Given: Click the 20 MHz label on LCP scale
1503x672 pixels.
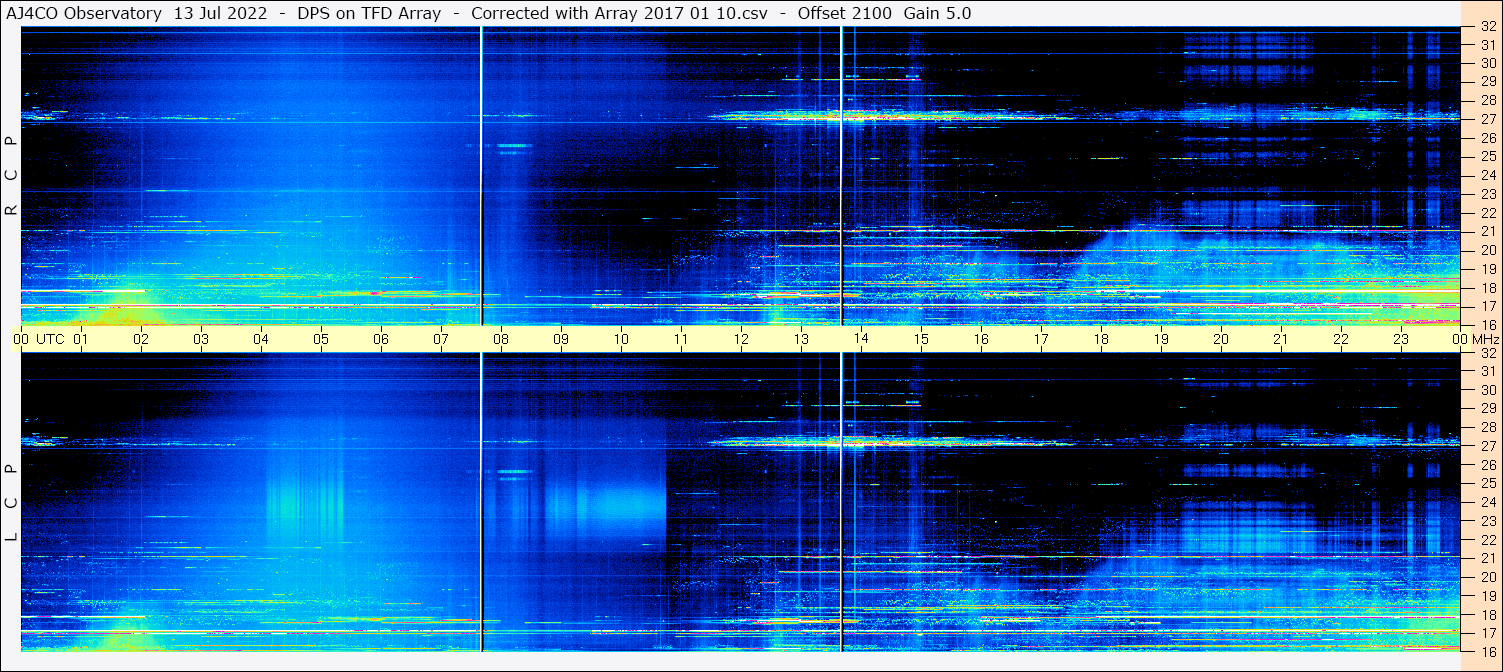Looking at the screenshot, I should pos(1487,577).
